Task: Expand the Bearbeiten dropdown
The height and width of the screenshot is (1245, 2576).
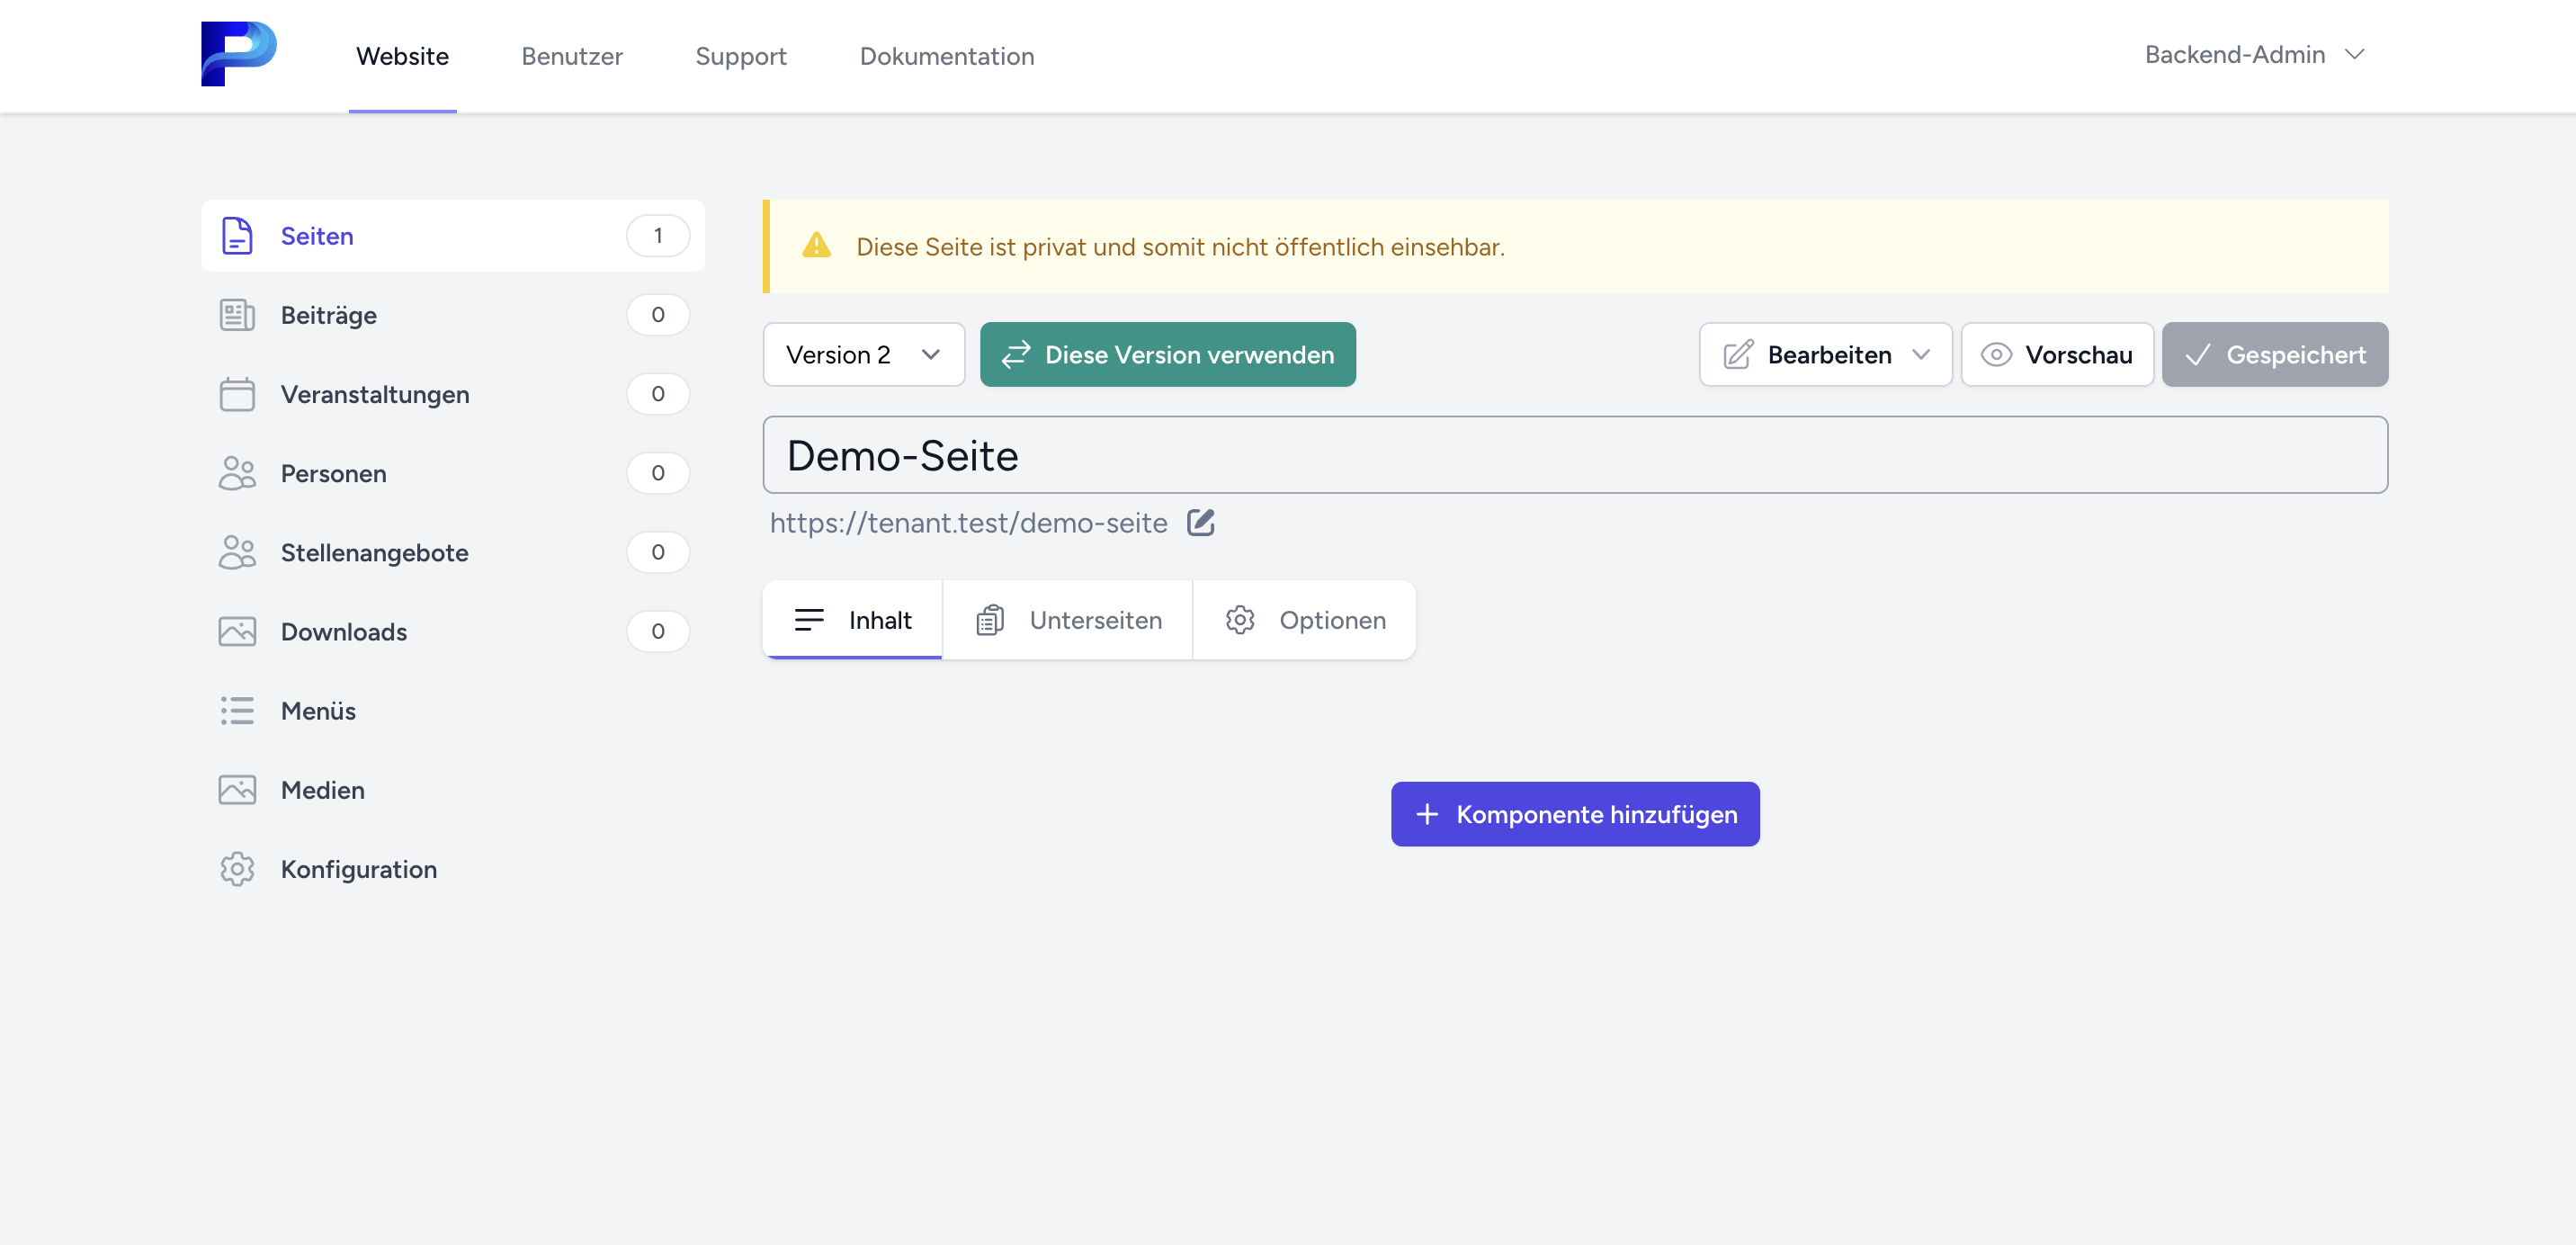Action: [1825, 355]
